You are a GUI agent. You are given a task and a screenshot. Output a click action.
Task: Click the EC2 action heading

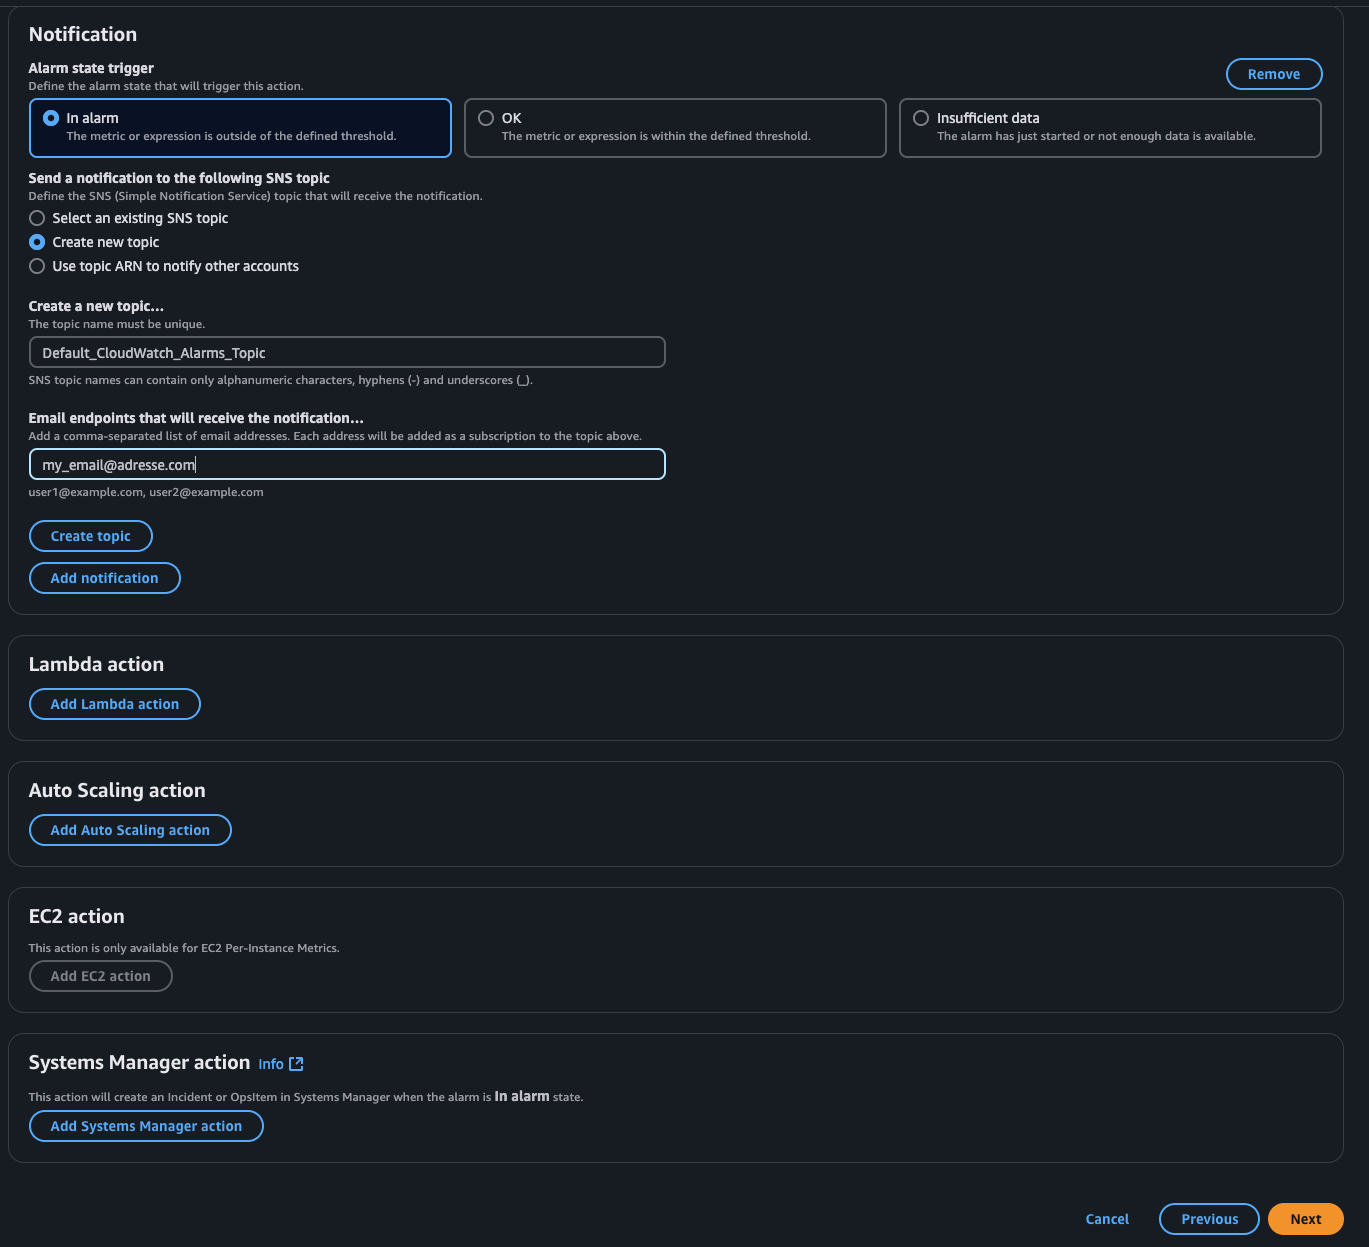(77, 916)
